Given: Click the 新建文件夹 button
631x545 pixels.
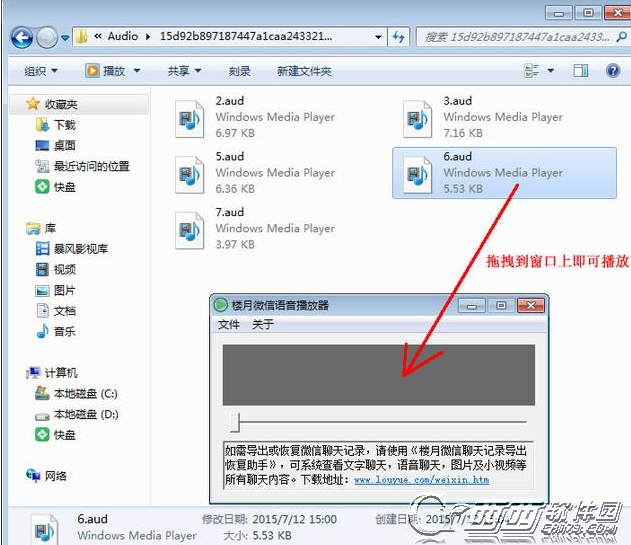Looking at the screenshot, I should (x=304, y=71).
